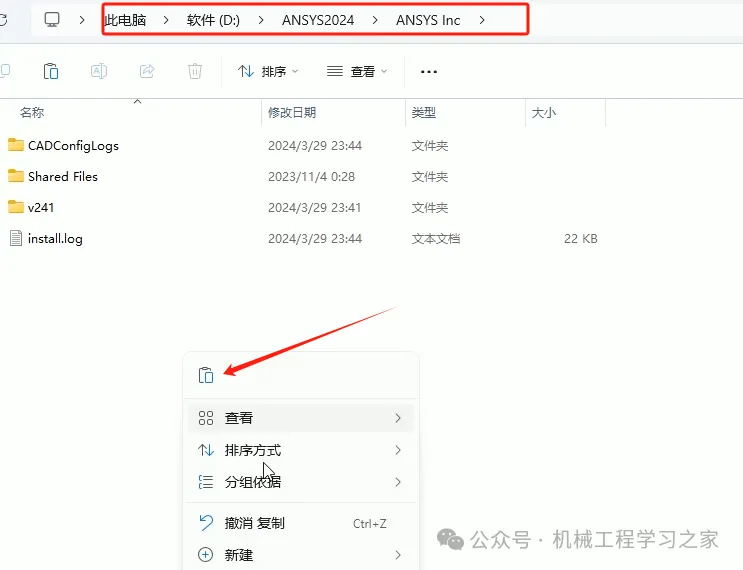Click the grid icon beside 查看 in the context menu
The image size is (743, 570).
click(206, 418)
